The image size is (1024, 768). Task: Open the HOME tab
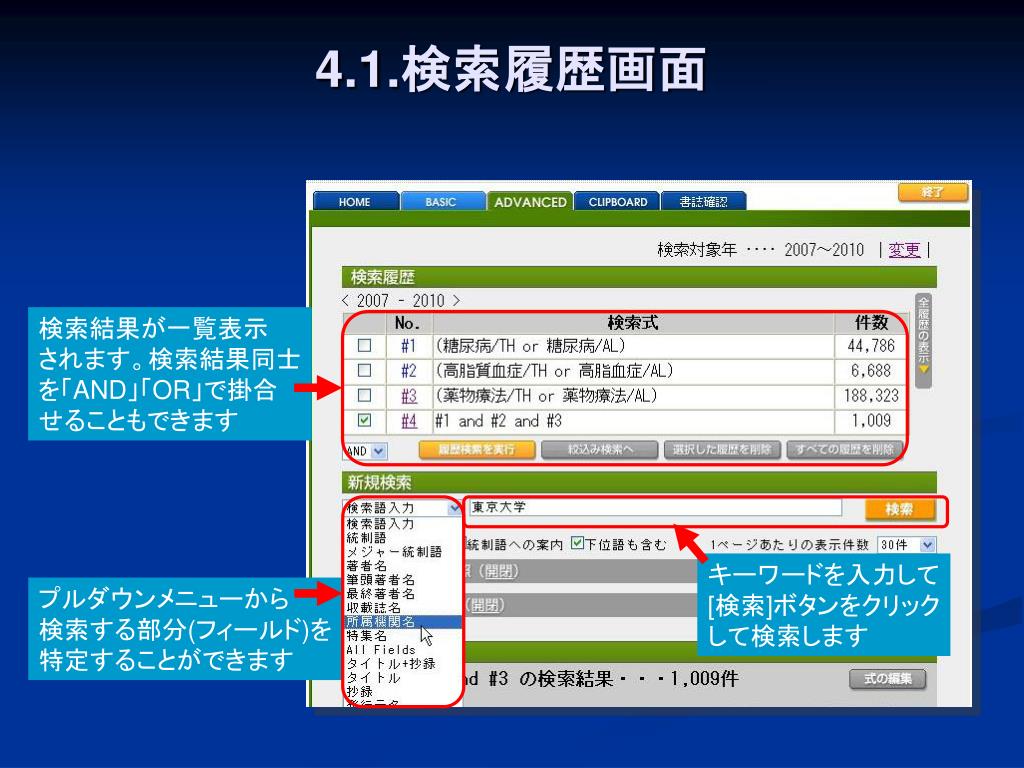355,202
